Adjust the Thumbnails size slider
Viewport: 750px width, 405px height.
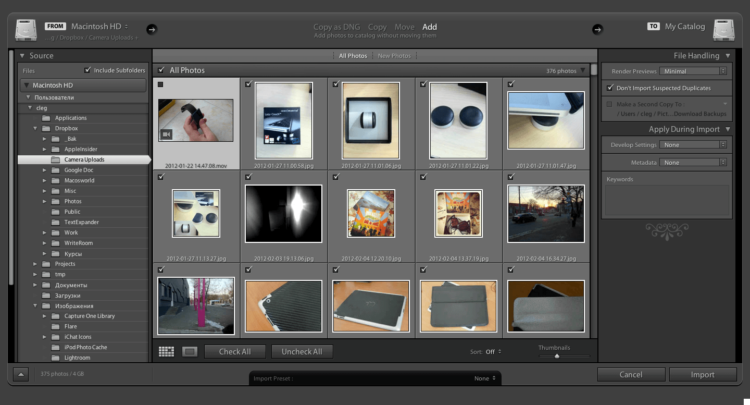click(557, 356)
